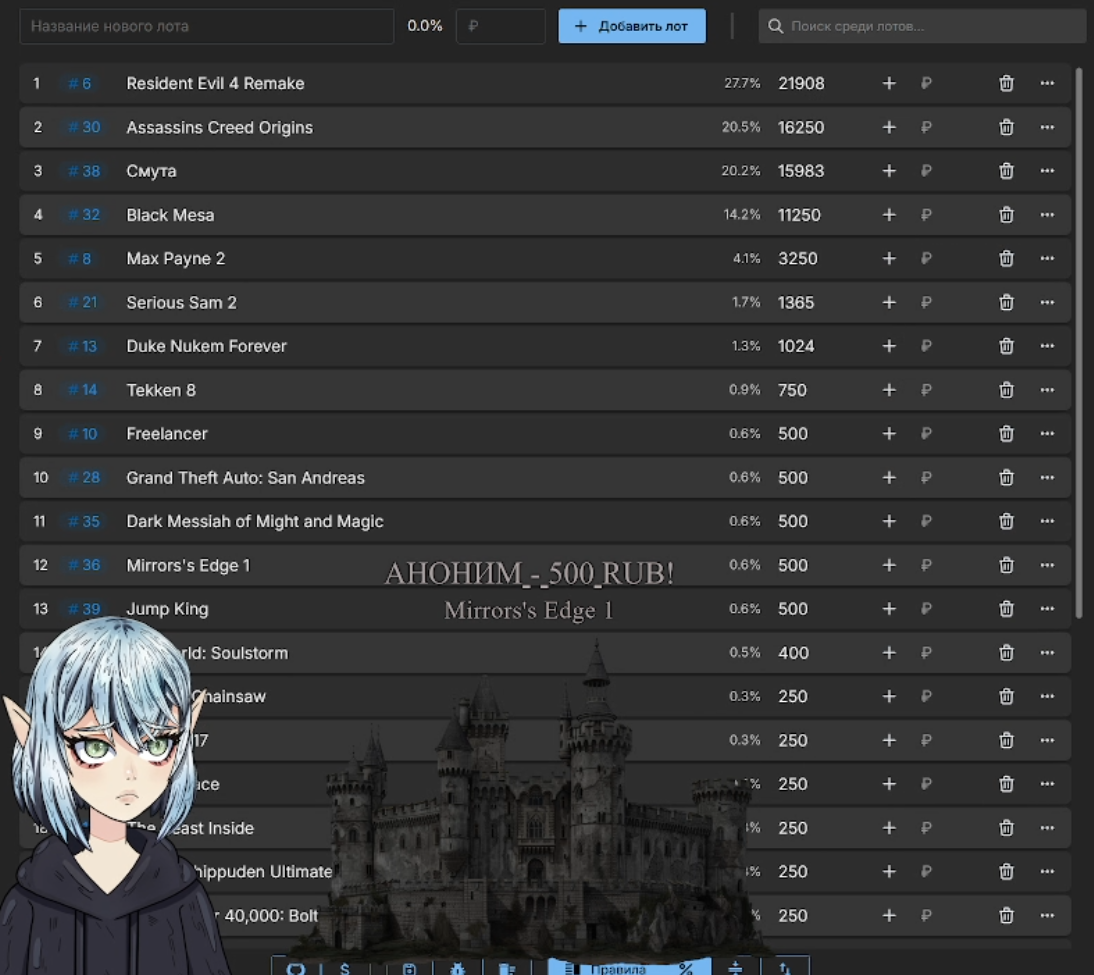Open the three-dot menu for Freelancer

[1047, 433]
